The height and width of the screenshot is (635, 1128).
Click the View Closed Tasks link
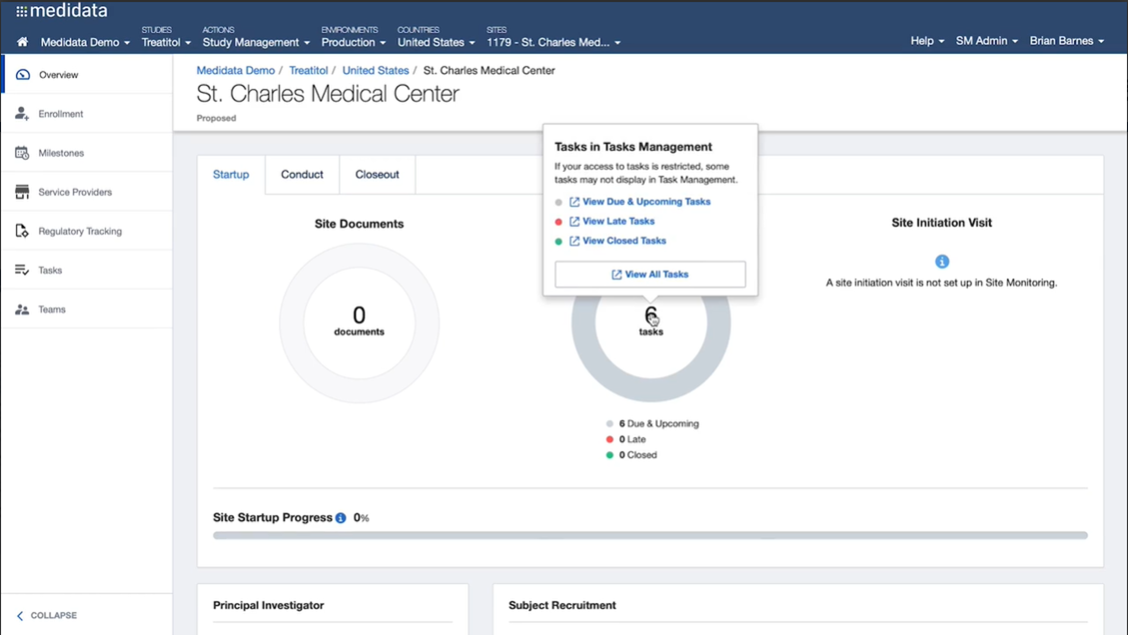(x=624, y=241)
